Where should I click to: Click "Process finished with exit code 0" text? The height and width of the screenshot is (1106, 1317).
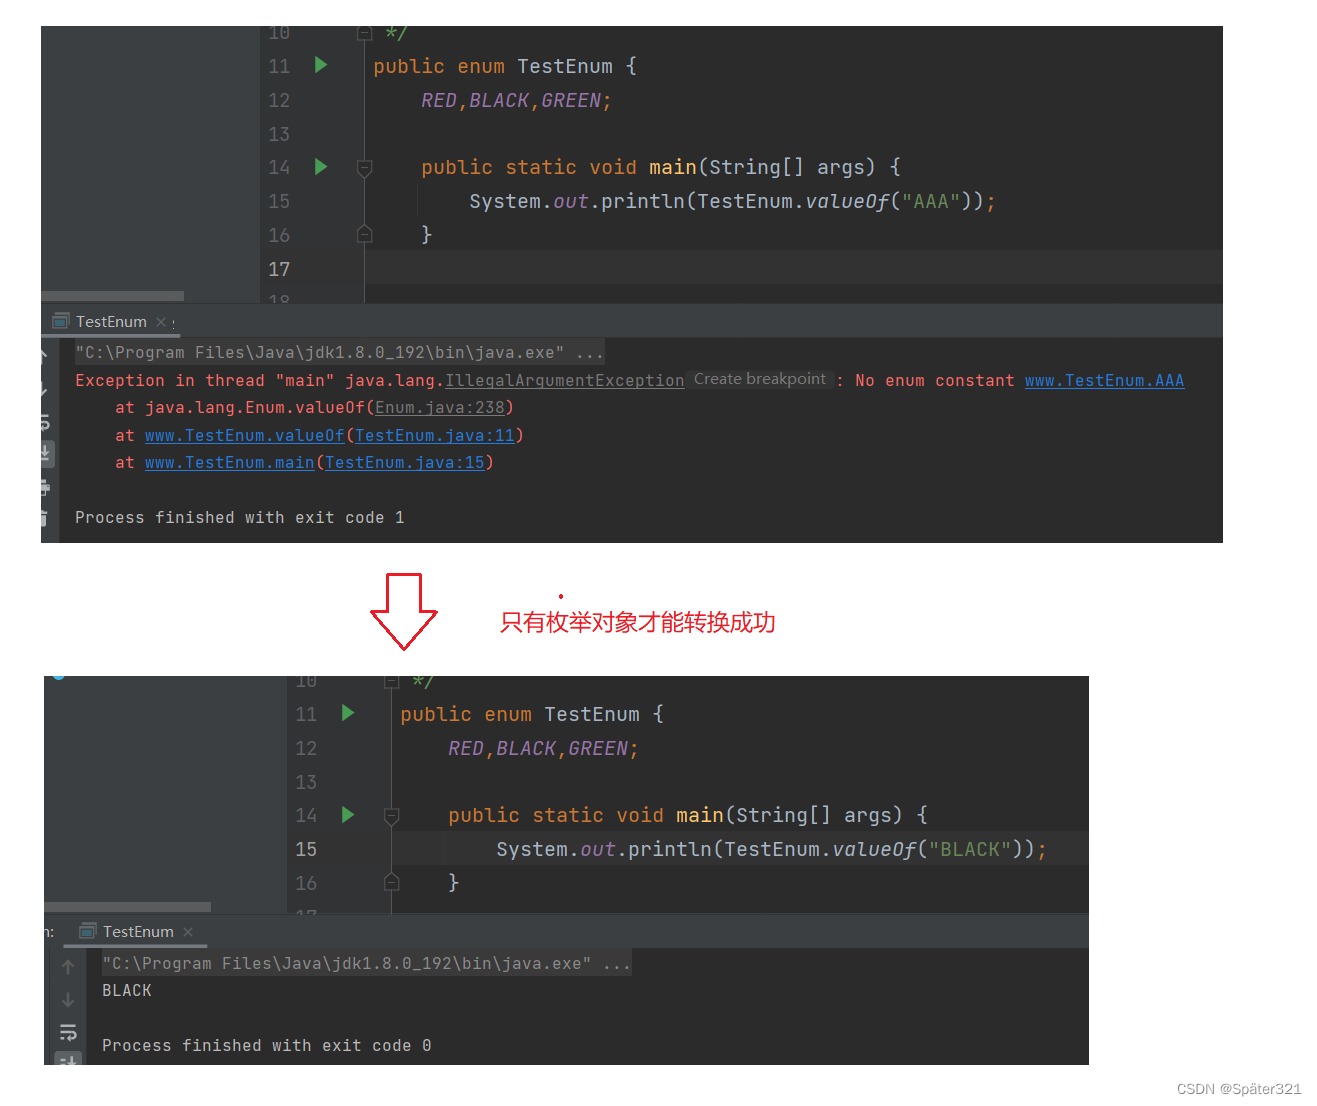(x=267, y=1045)
